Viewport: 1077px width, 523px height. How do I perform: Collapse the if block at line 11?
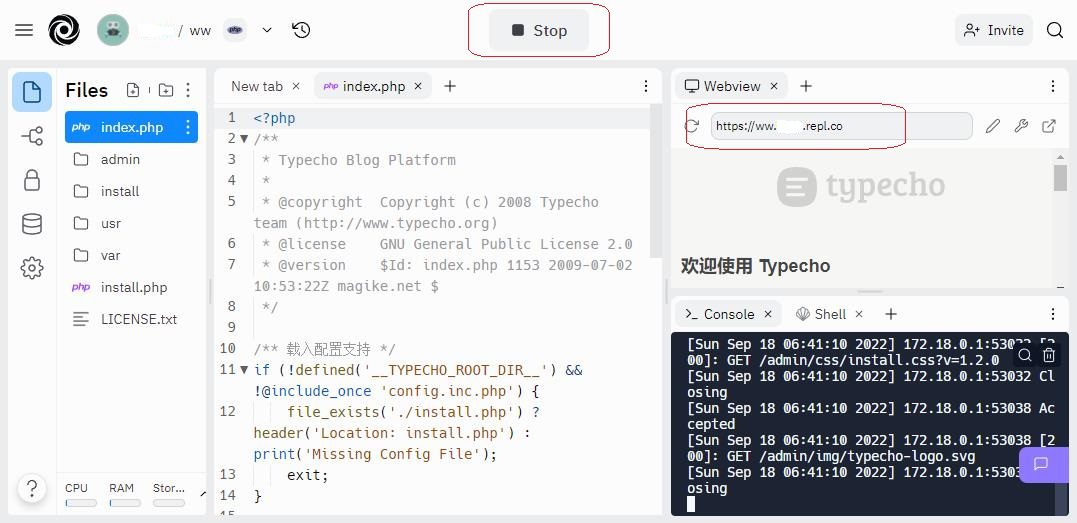(x=244, y=370)
